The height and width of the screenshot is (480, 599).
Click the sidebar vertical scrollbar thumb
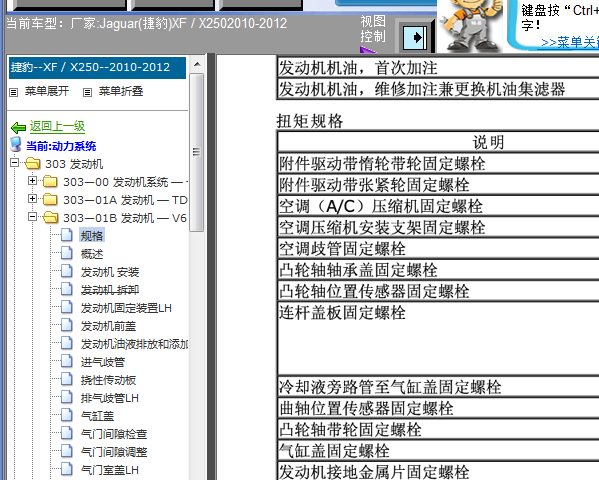197,152
